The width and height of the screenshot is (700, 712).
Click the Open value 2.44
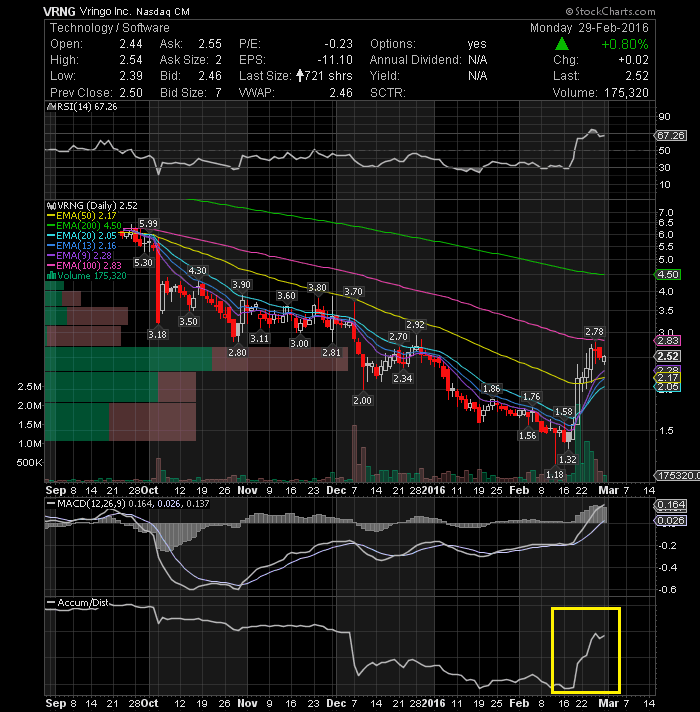tap(131, 44)
